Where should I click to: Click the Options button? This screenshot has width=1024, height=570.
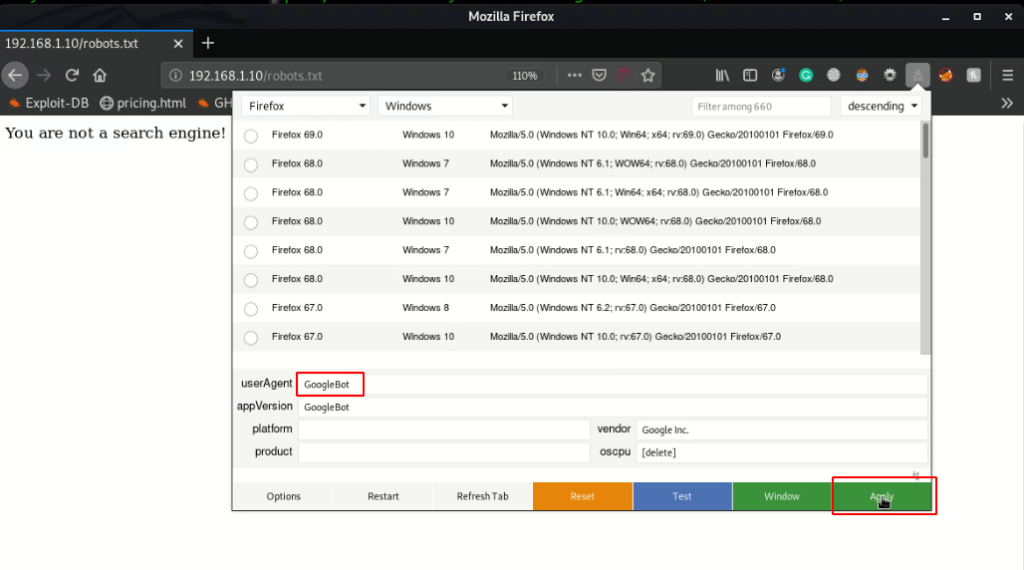pos(283,496)
